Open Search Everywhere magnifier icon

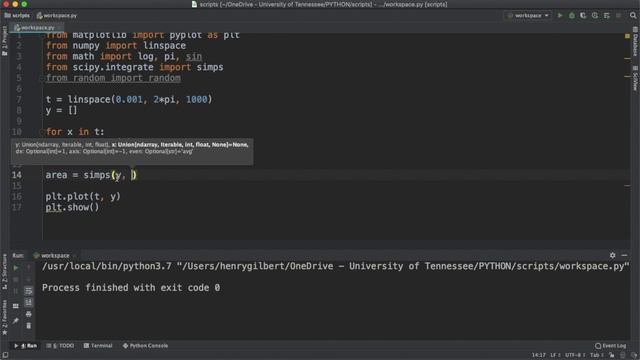(x=633, y=16)
